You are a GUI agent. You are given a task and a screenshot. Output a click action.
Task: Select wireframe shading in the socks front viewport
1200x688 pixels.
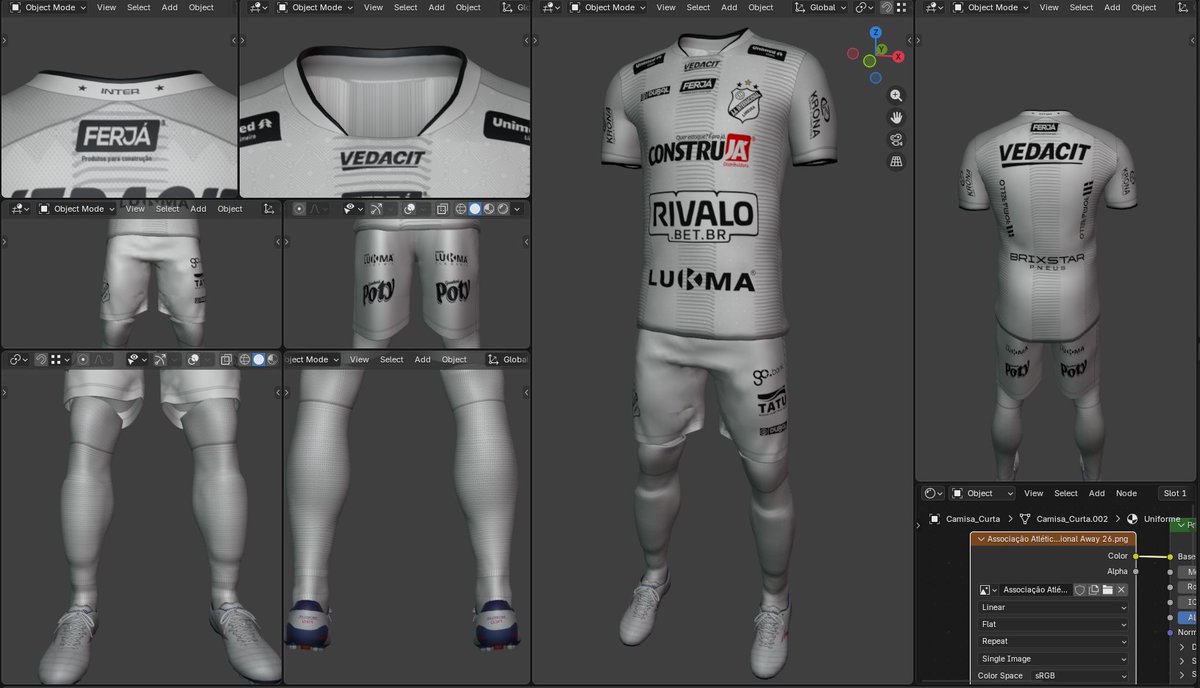[245, 359]
